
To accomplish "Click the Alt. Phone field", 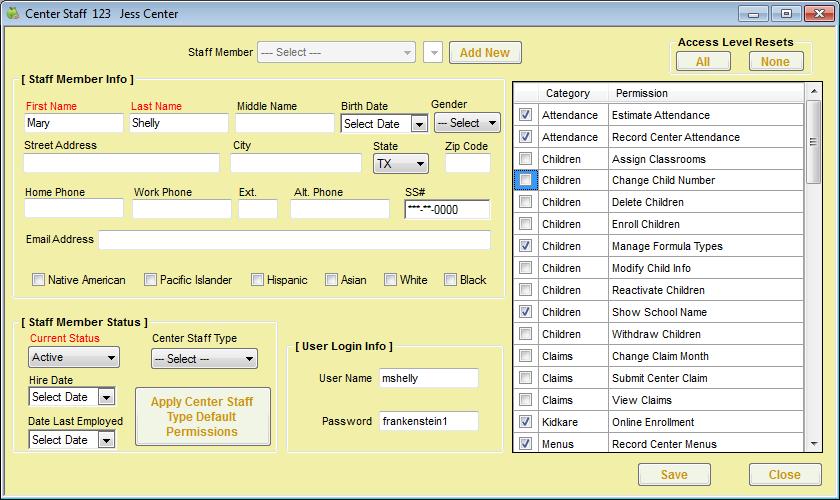I will [x=340, y=208].
